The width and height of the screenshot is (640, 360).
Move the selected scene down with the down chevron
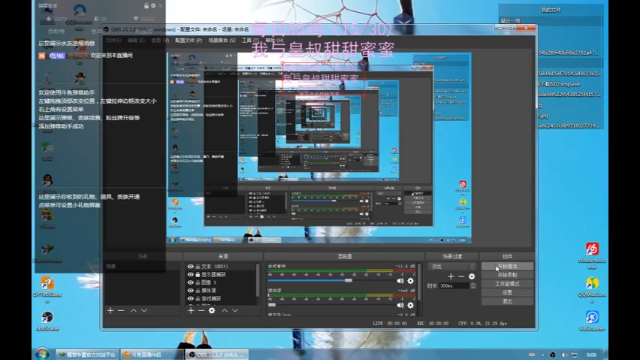144,311
